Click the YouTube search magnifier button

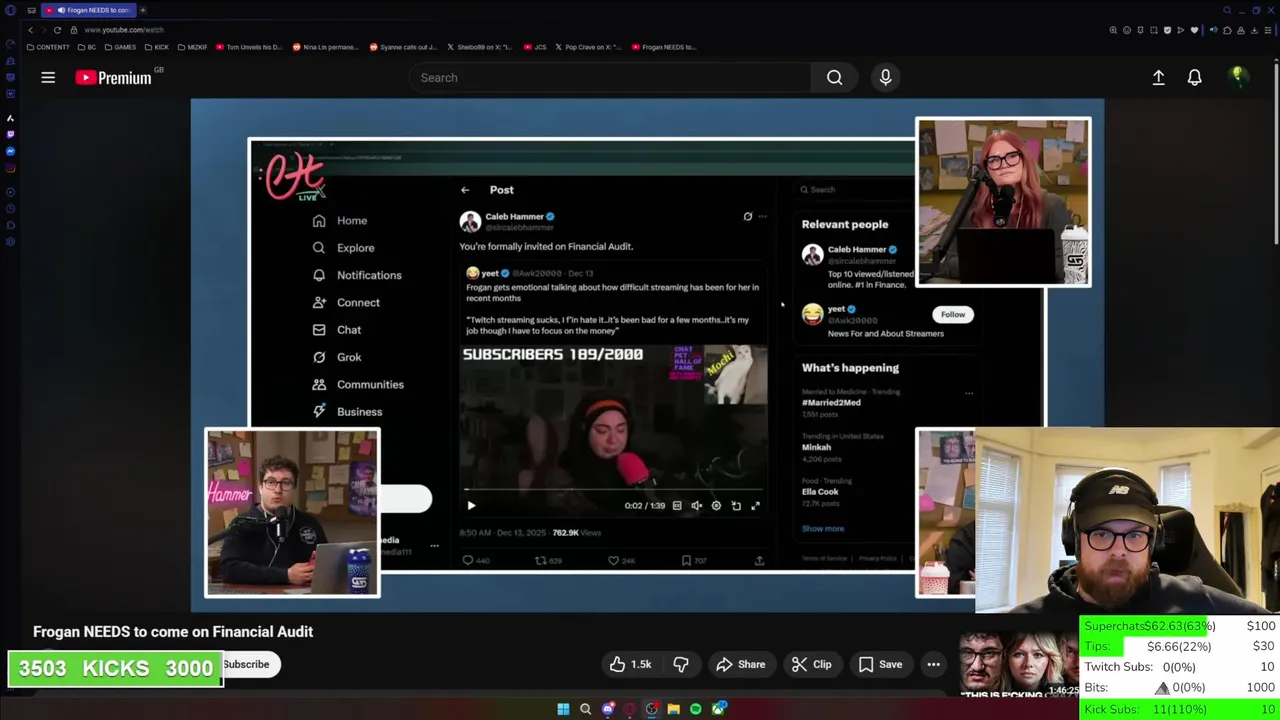(x=834, y=77)
